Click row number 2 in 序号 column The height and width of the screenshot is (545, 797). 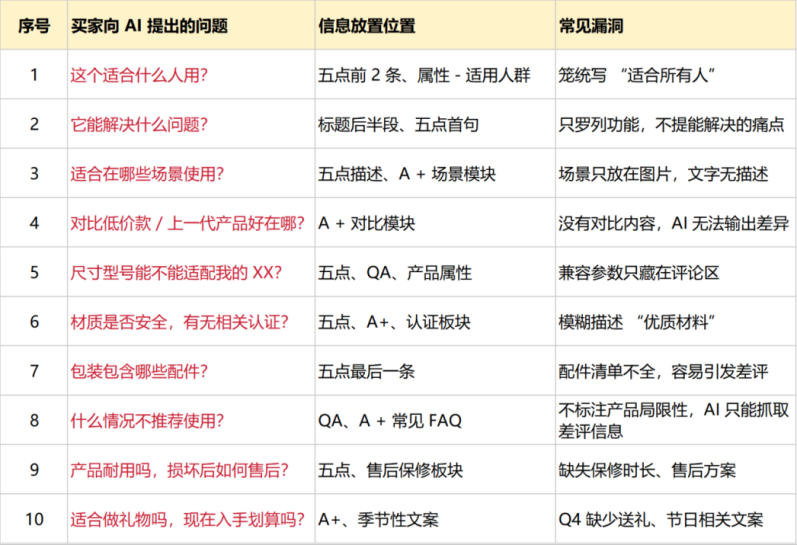click(34, 125)
